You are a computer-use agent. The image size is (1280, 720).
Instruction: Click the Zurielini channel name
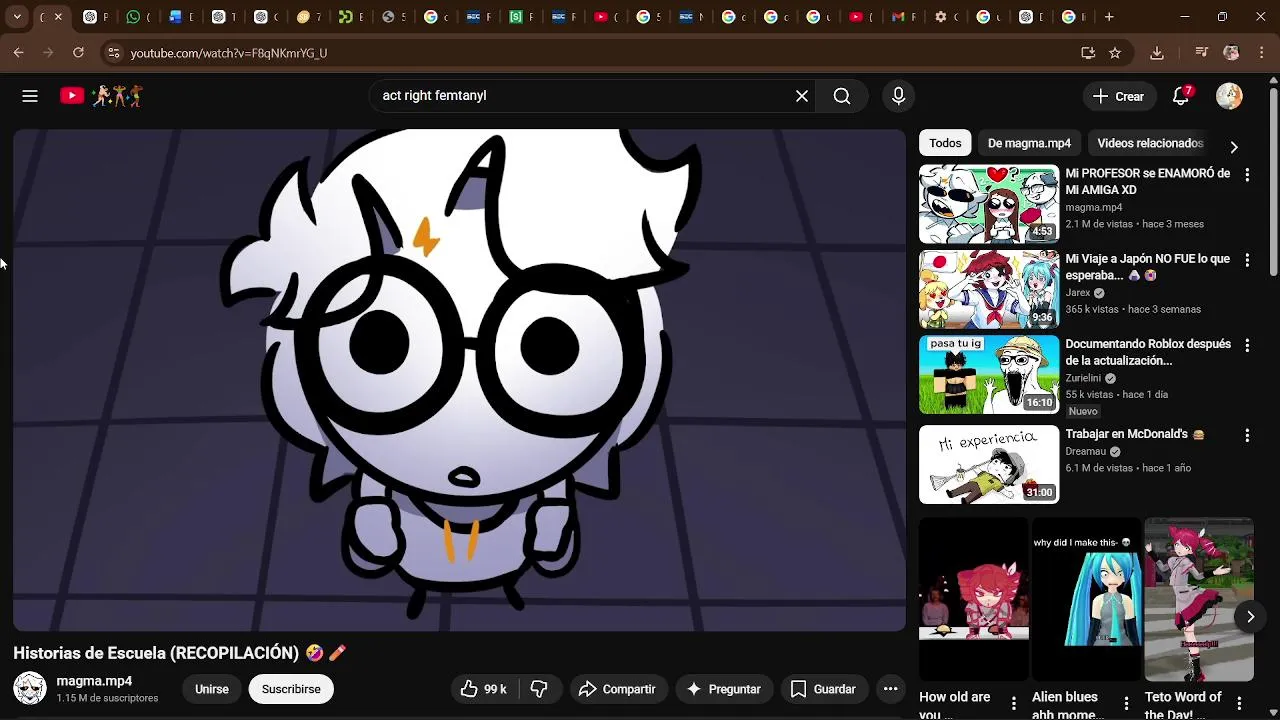(x=1083, y=378)
